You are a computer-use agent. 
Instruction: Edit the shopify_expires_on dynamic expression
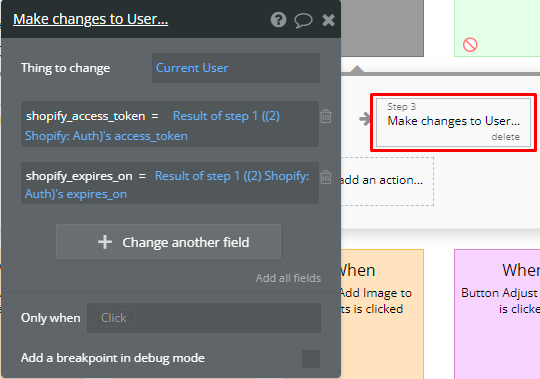(167, 185)
